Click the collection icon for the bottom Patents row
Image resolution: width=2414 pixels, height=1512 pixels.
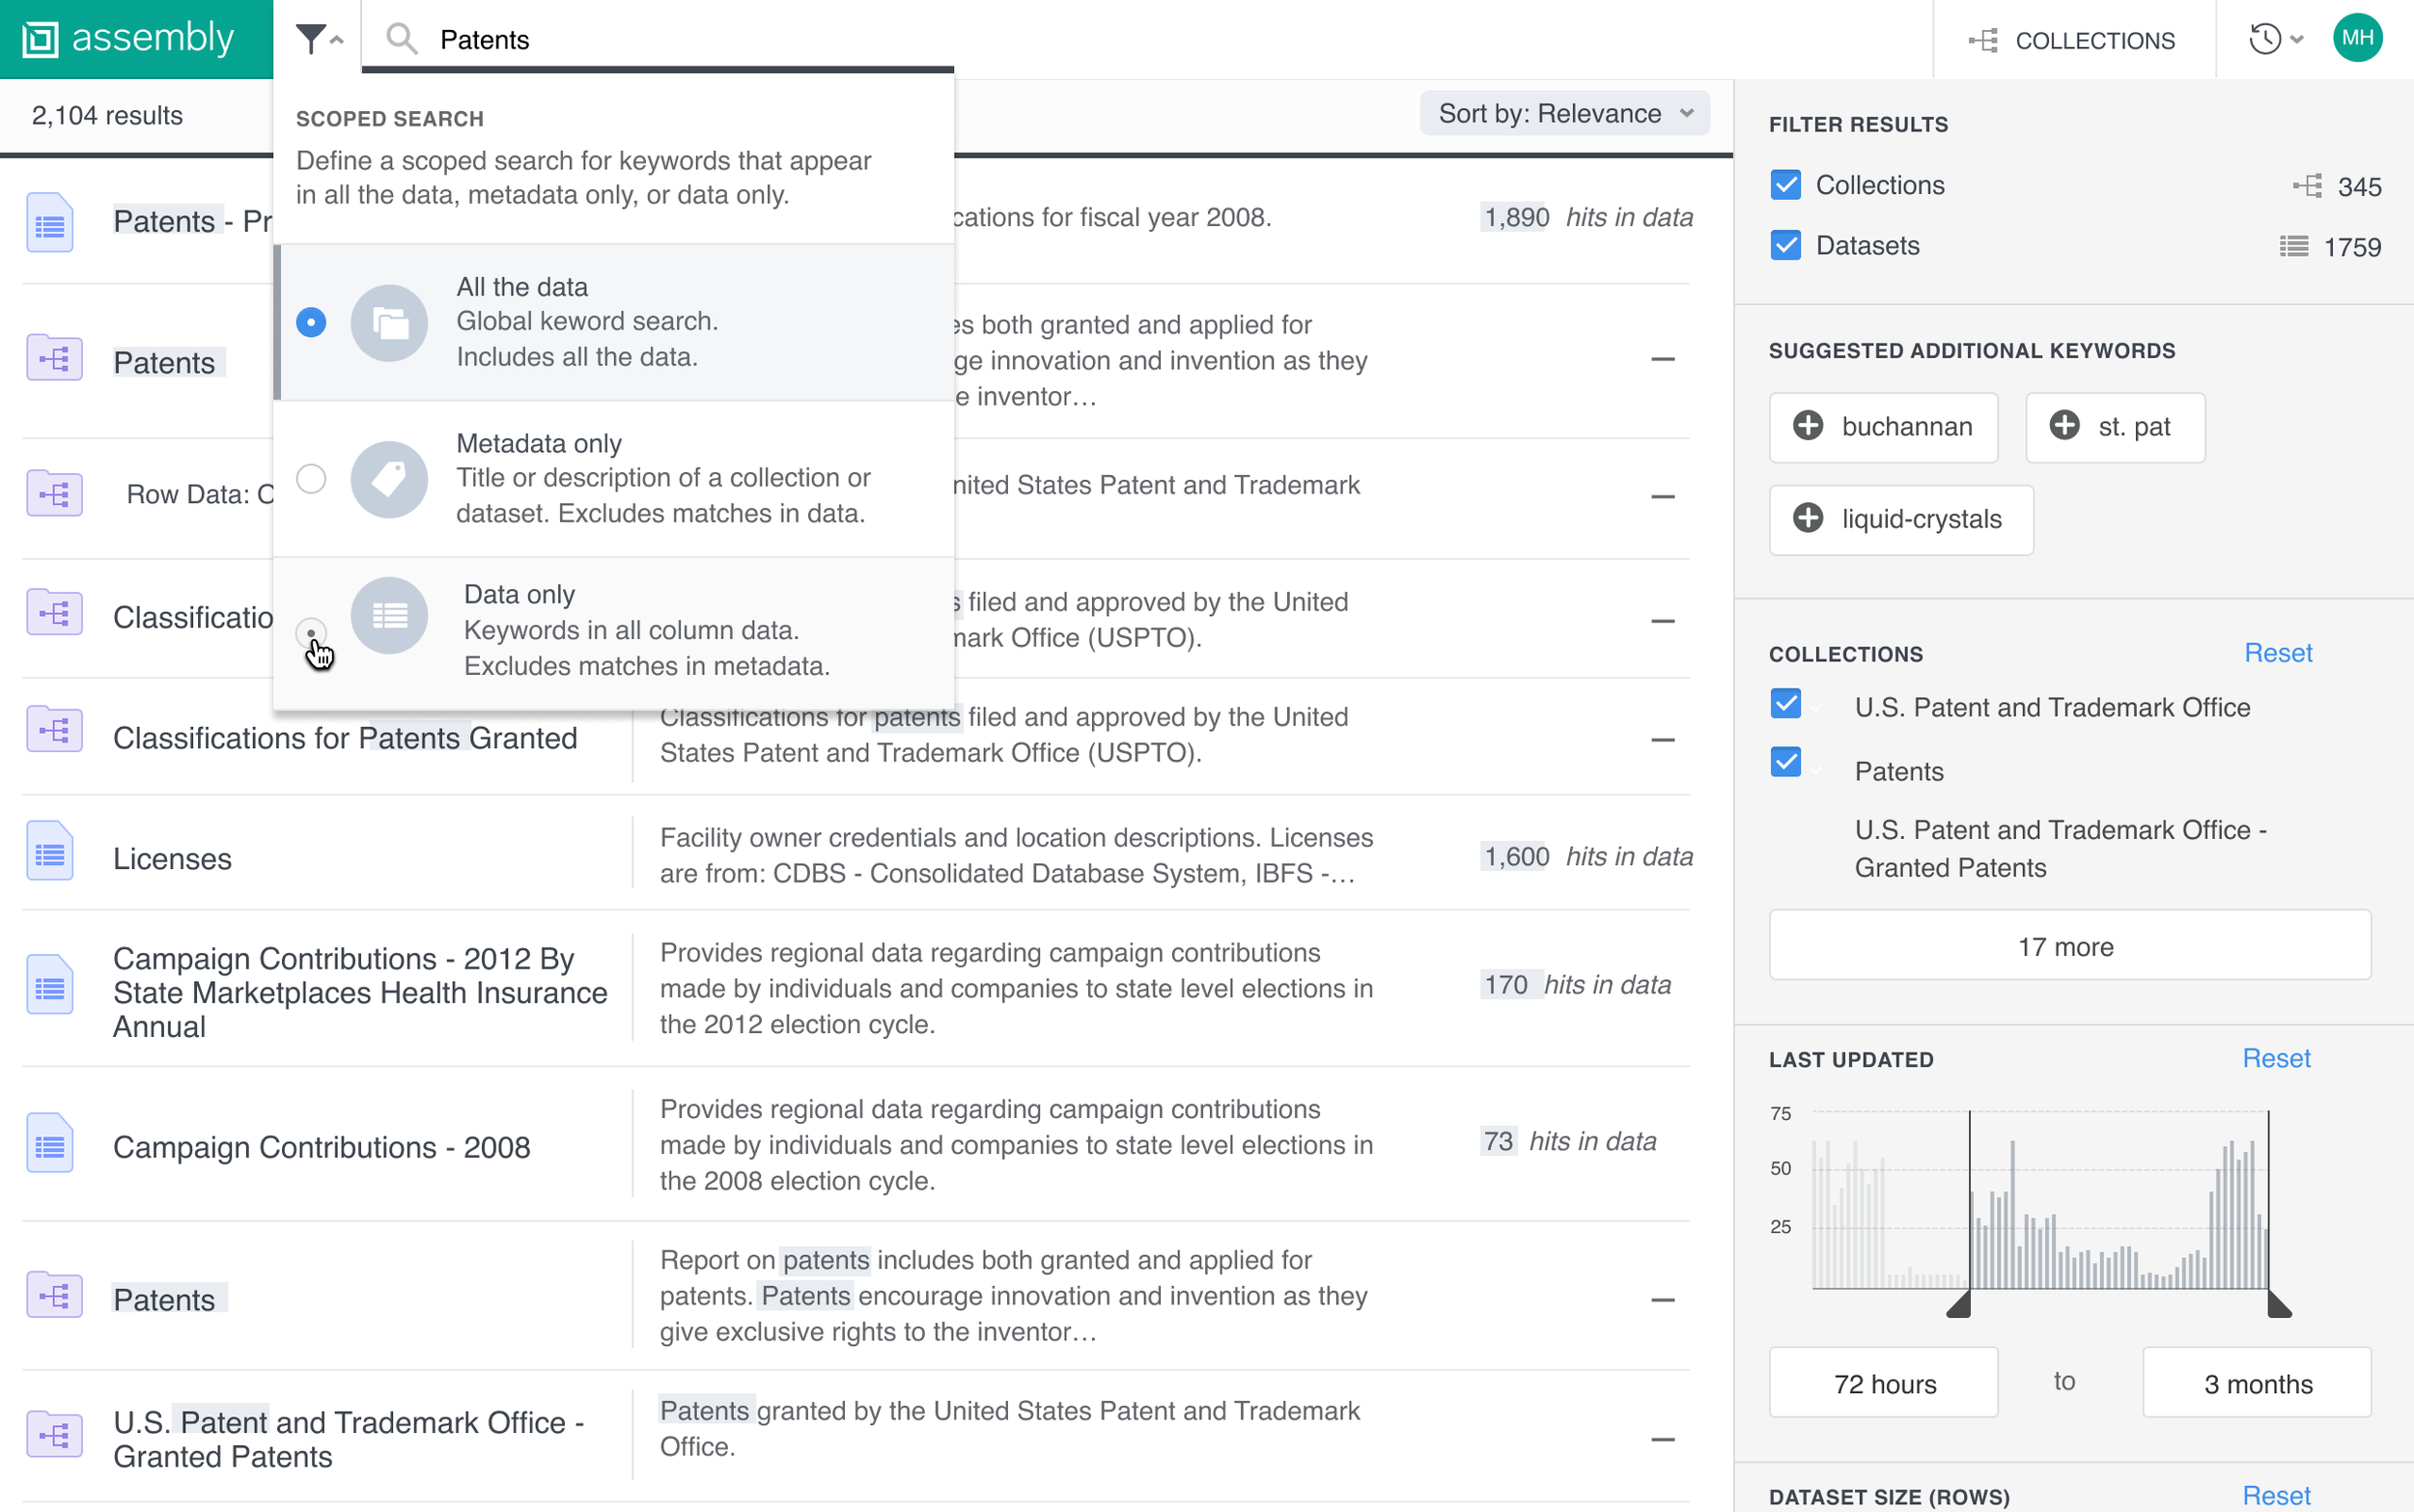54,1295
